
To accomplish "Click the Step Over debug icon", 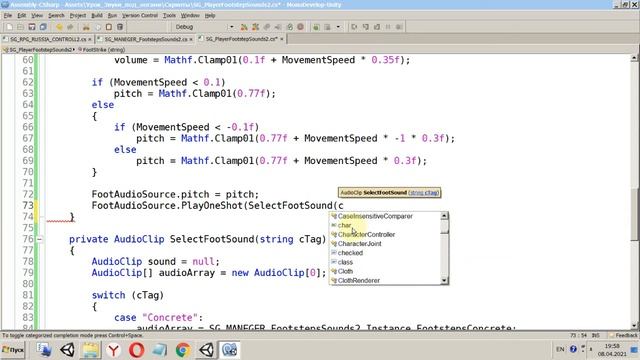I will pos(354,27).
